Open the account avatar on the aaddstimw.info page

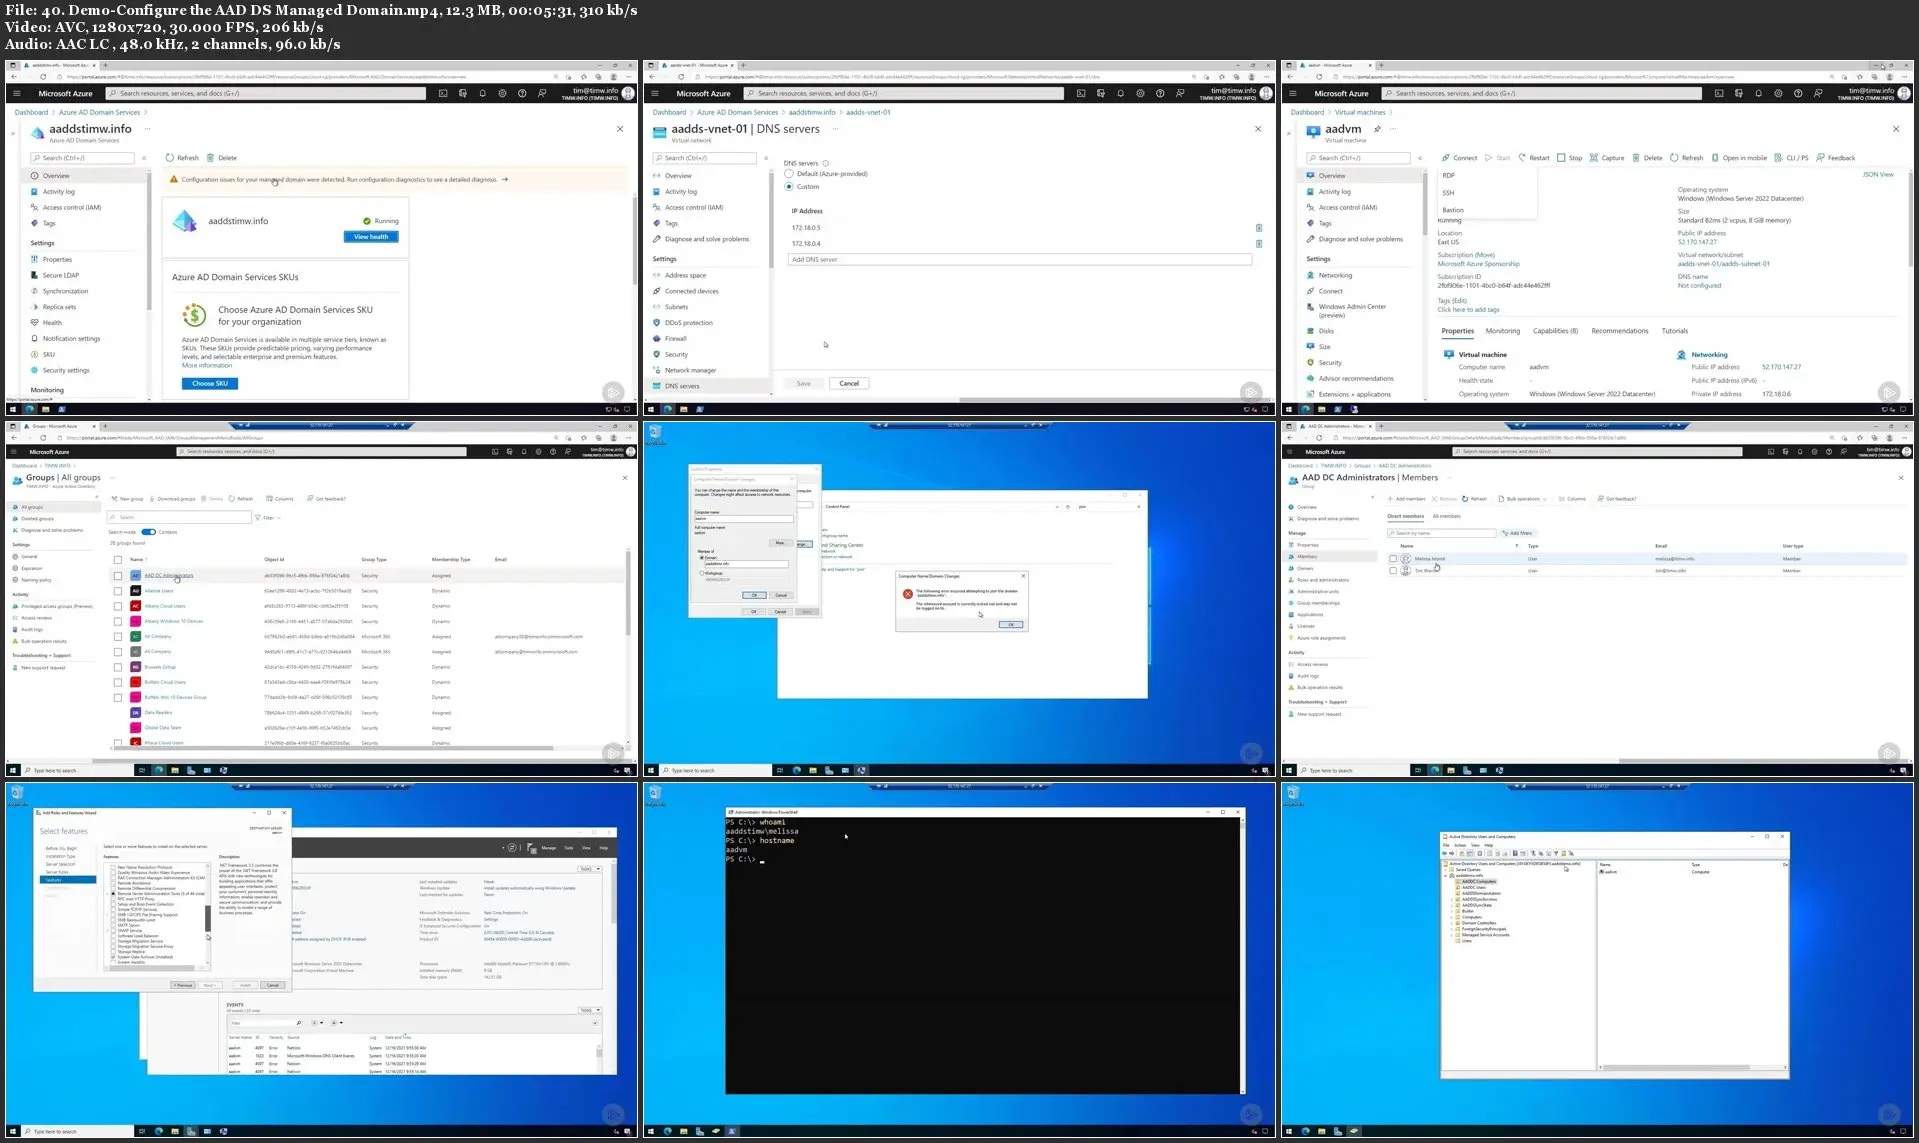pyautogui.click(x=628, y=93)
